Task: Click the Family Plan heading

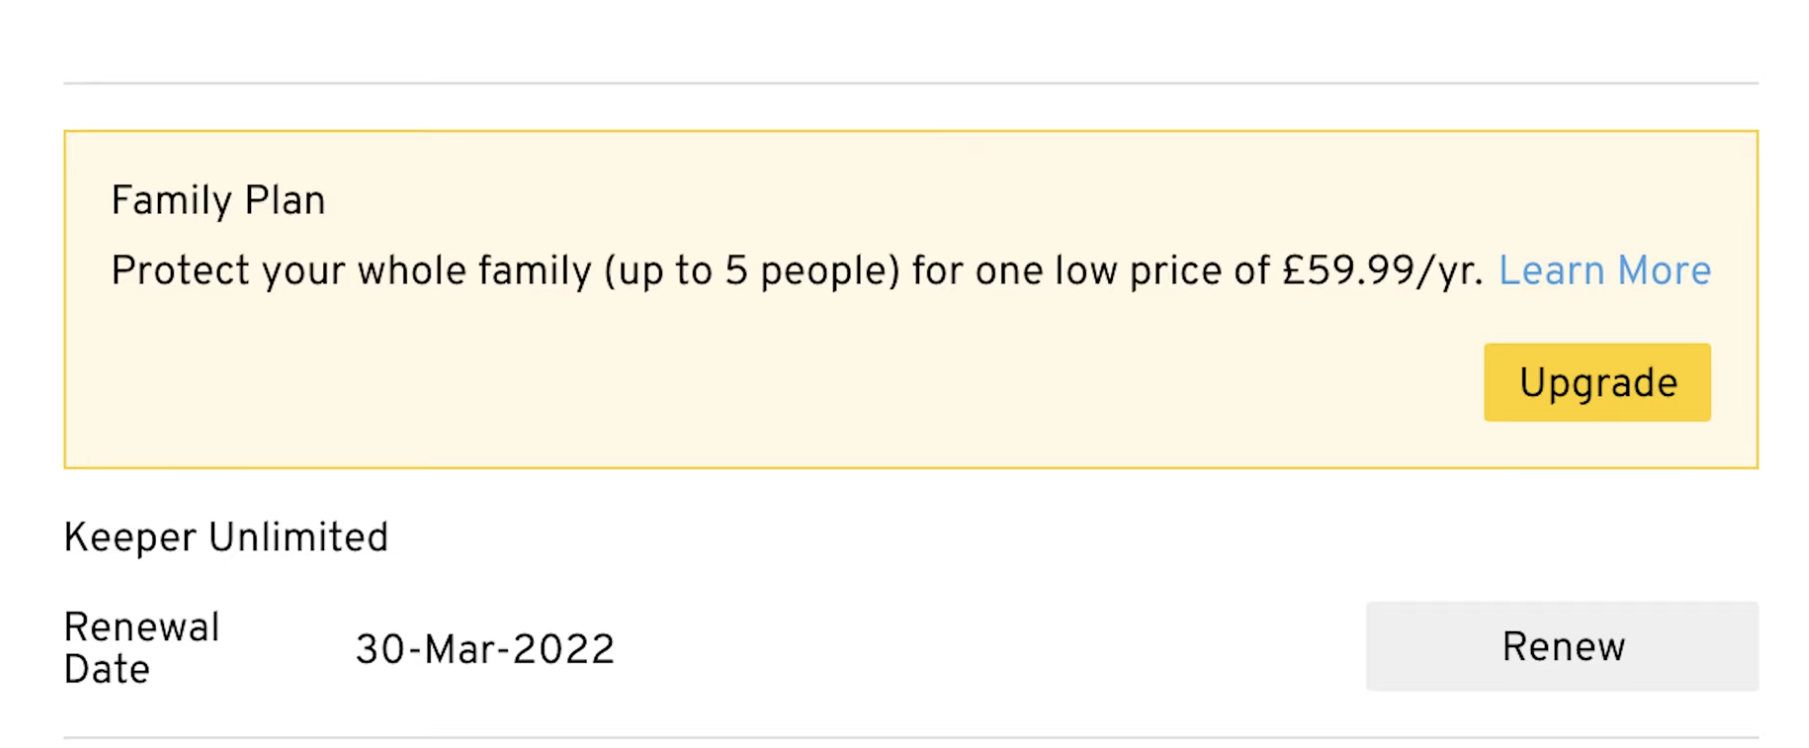Action: [218, 201]
